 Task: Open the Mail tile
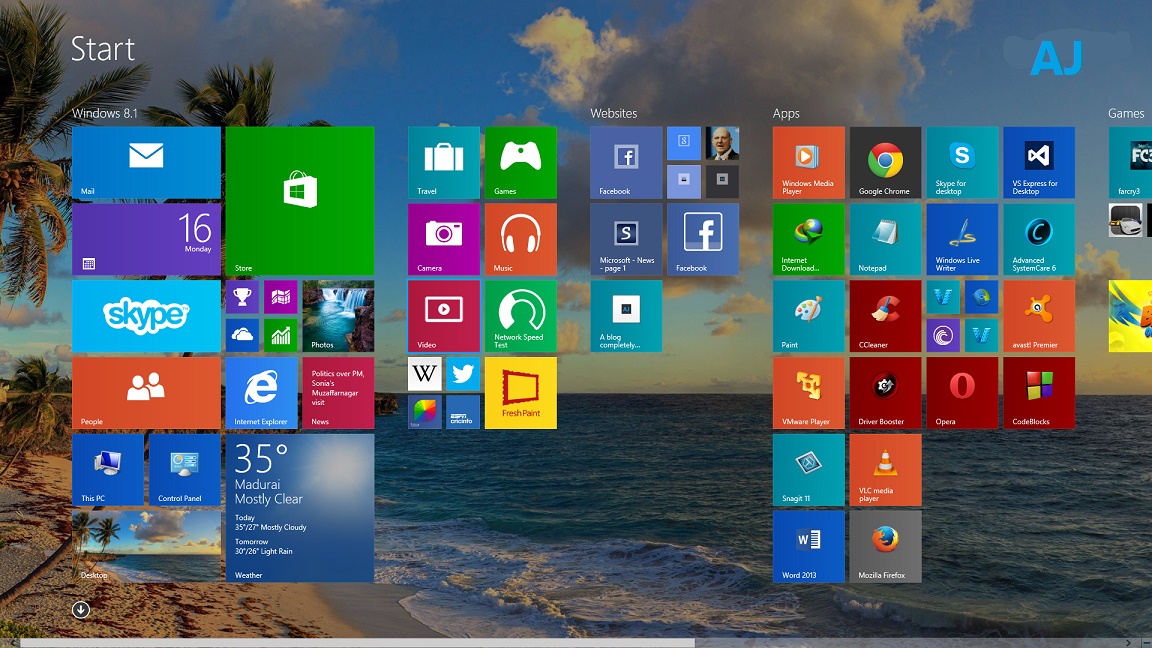146,162
